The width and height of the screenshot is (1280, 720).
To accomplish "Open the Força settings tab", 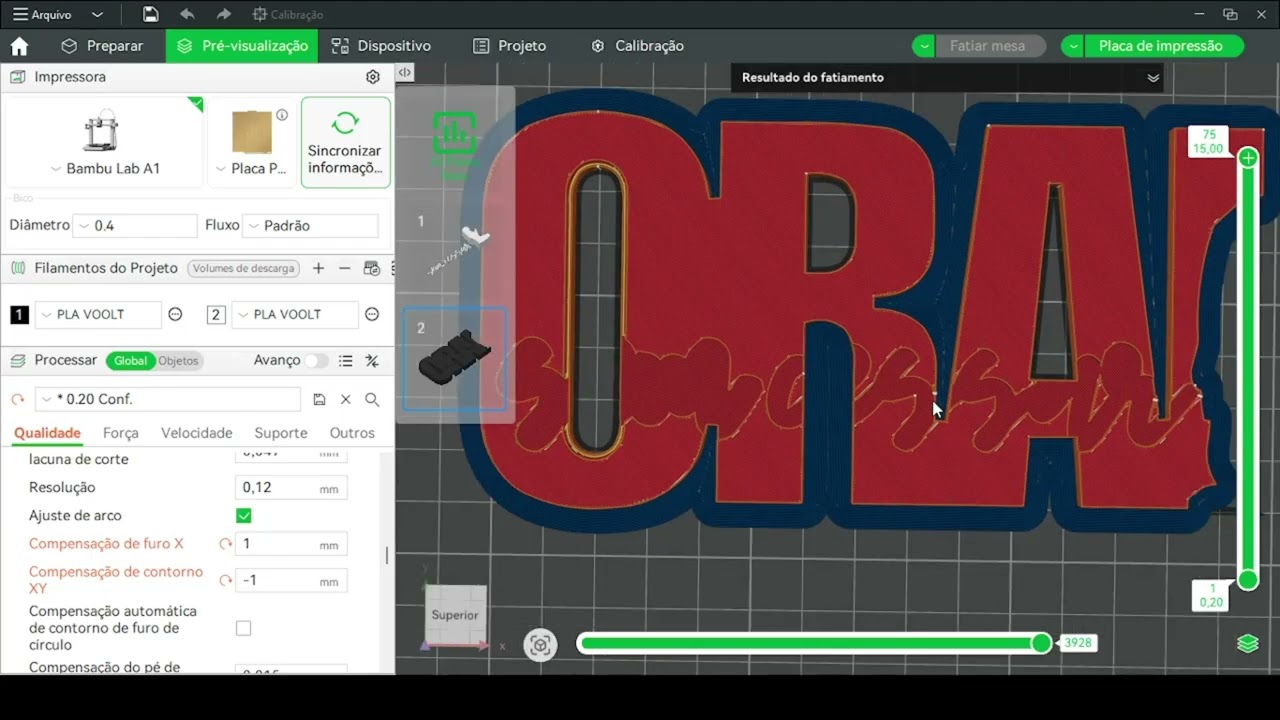I will (121, 433).
